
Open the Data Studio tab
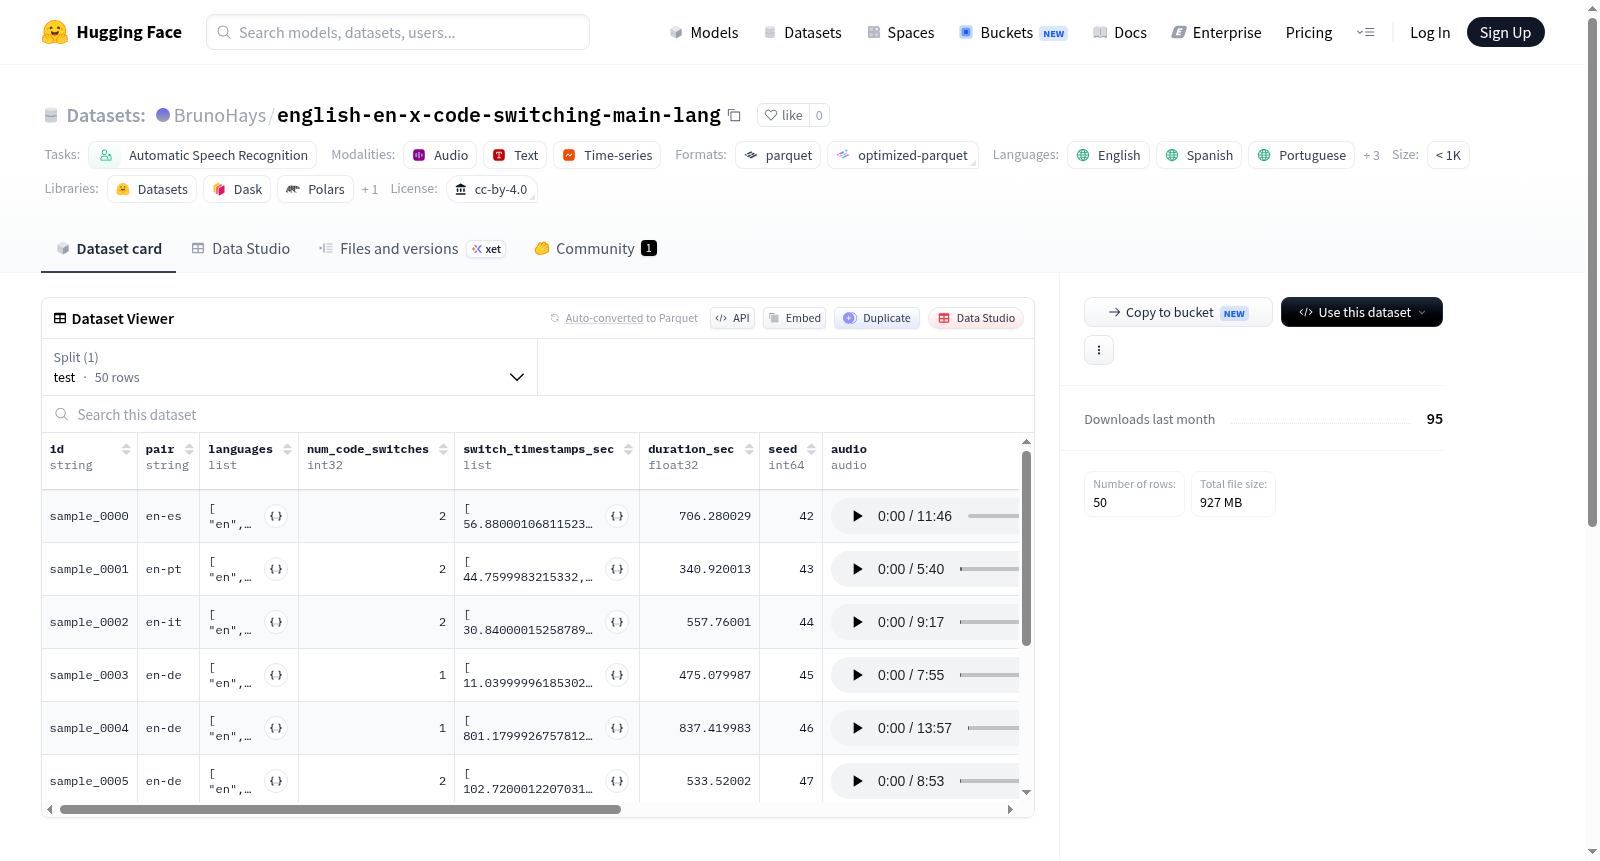[x=240, y=249]
